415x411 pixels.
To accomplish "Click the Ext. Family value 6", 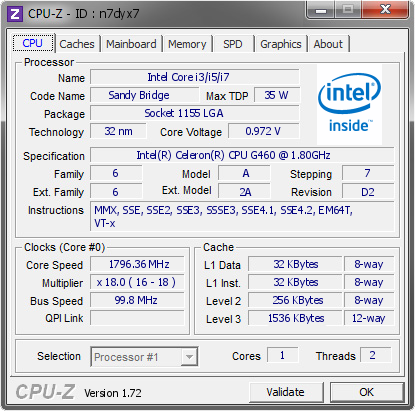I will click(116, 192).
